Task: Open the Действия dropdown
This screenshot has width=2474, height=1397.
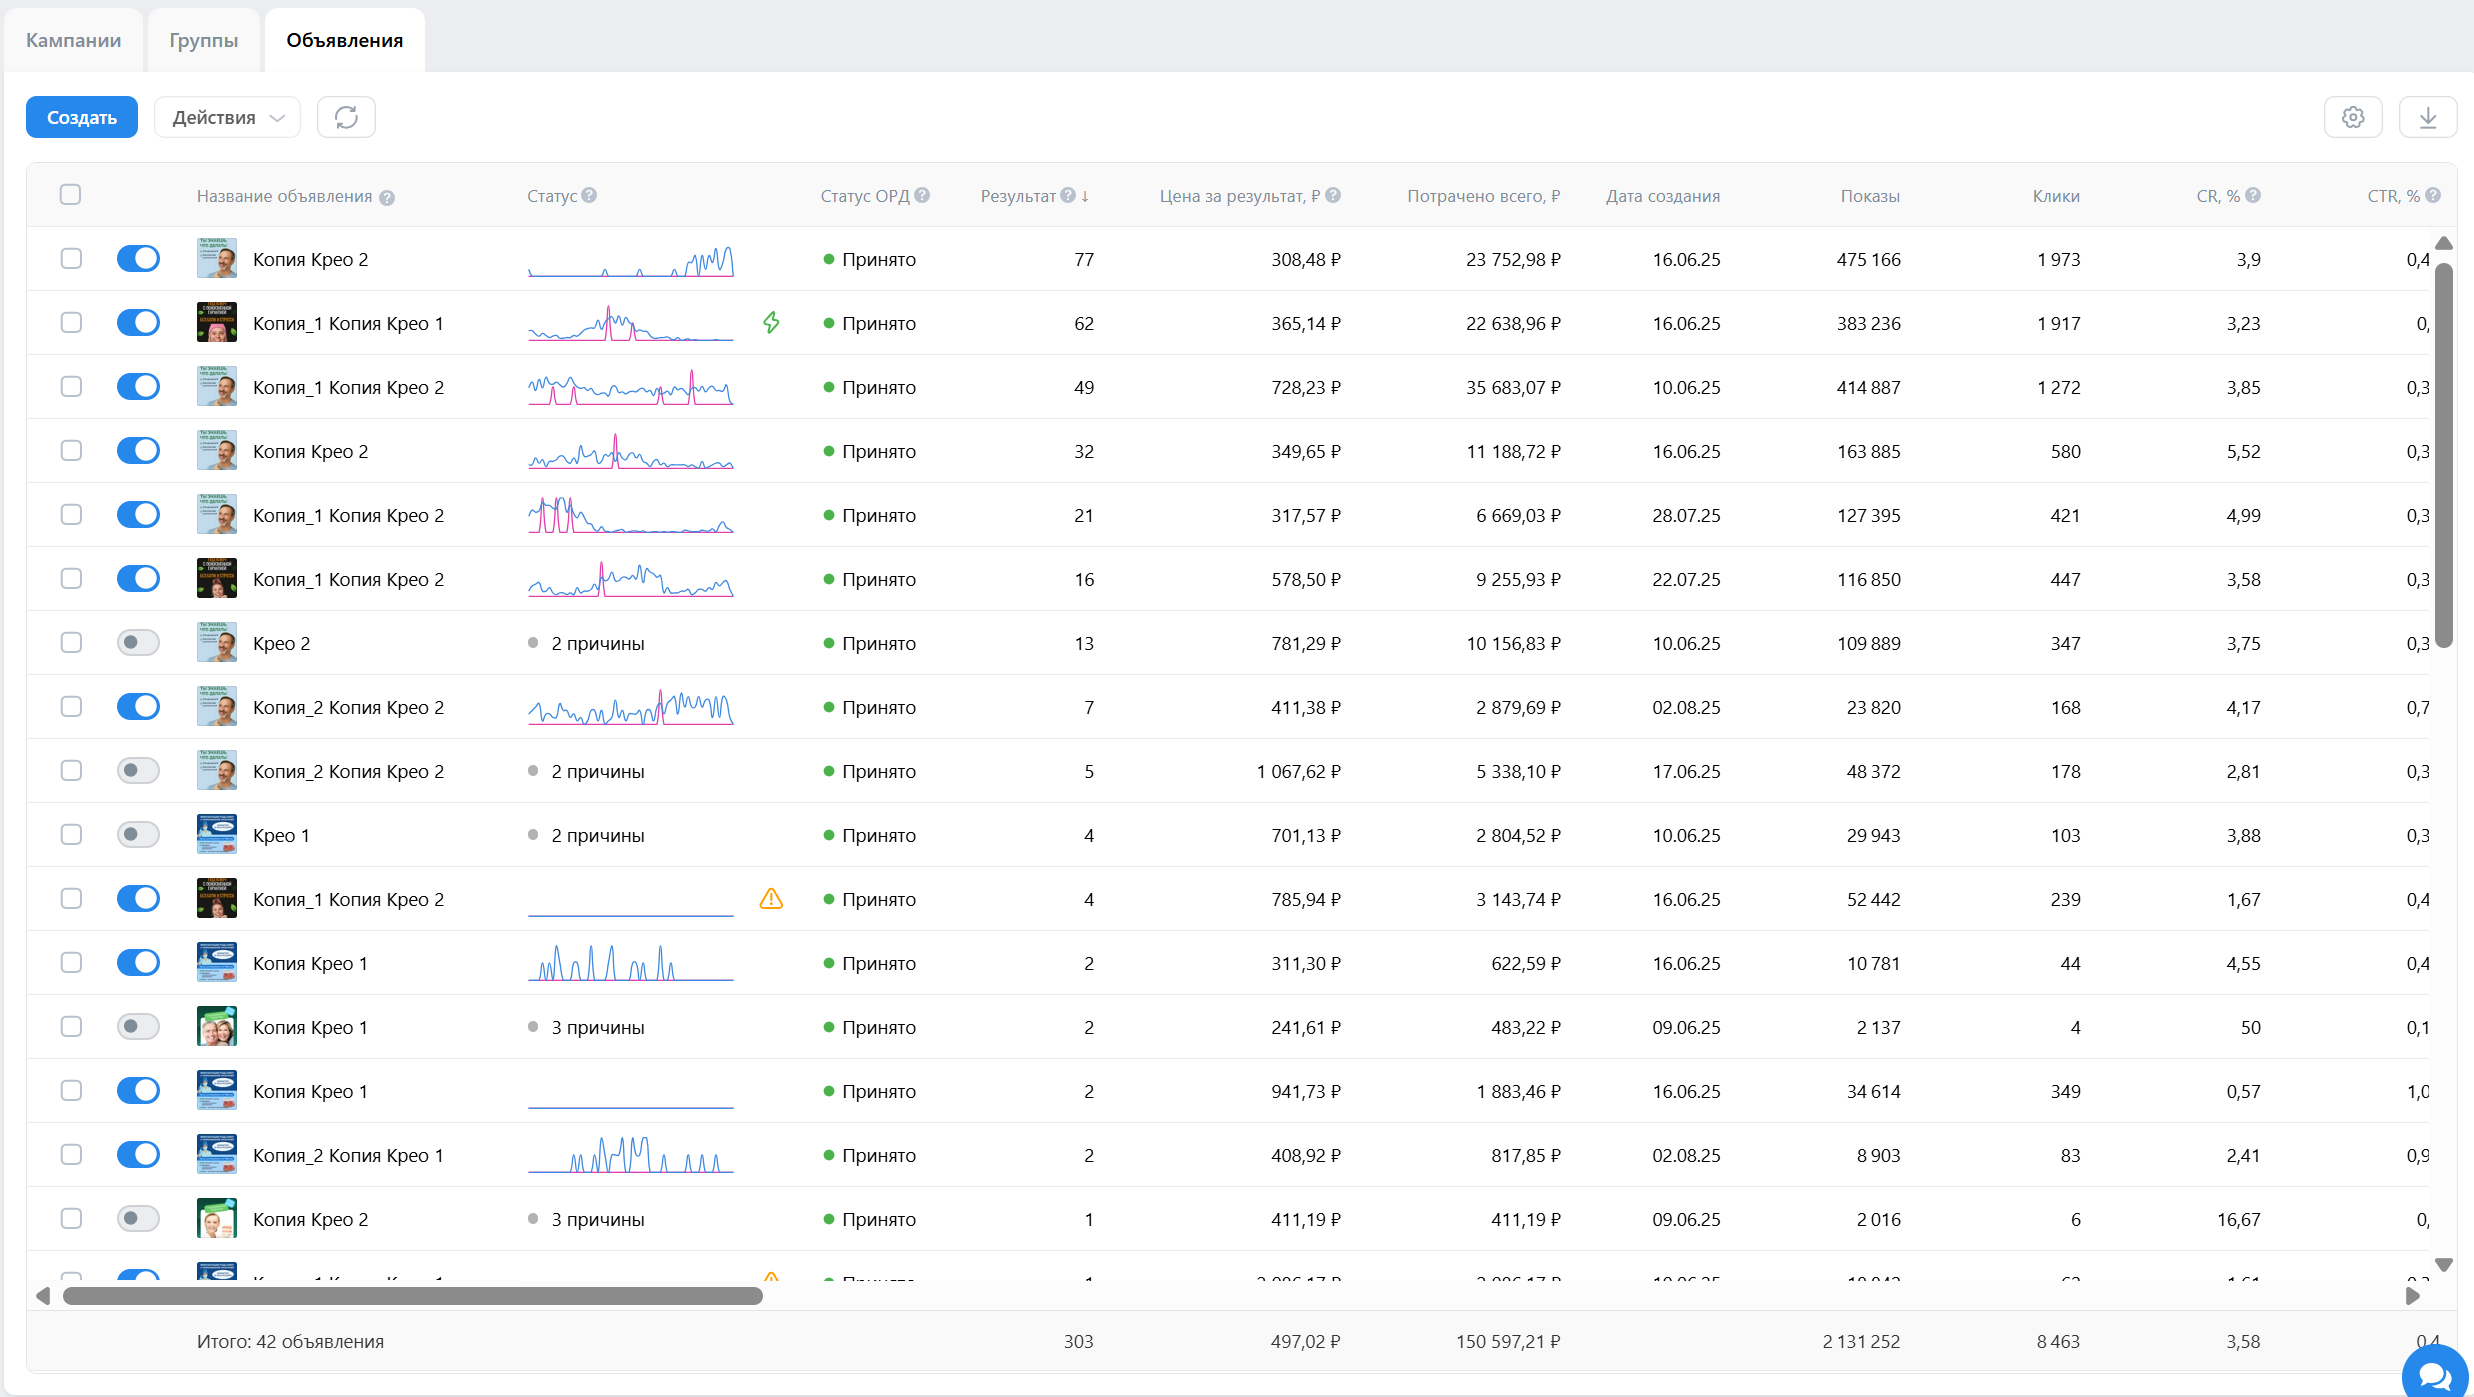Action: pyautogui.click(x=227, y=117)
